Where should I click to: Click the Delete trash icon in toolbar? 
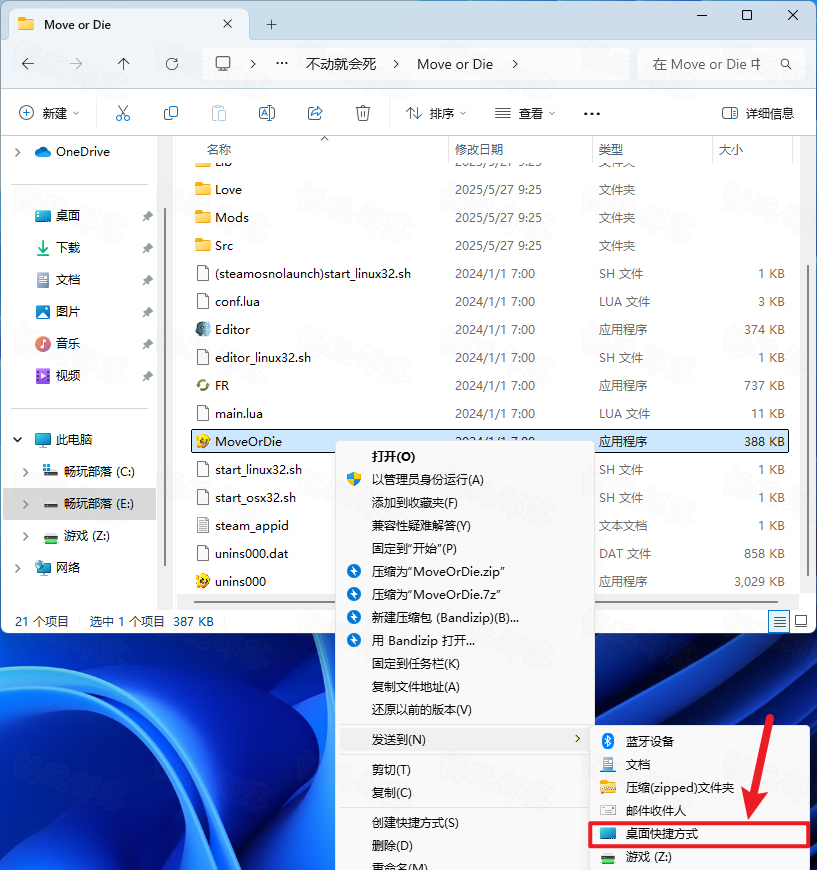[x=363, y=113]
